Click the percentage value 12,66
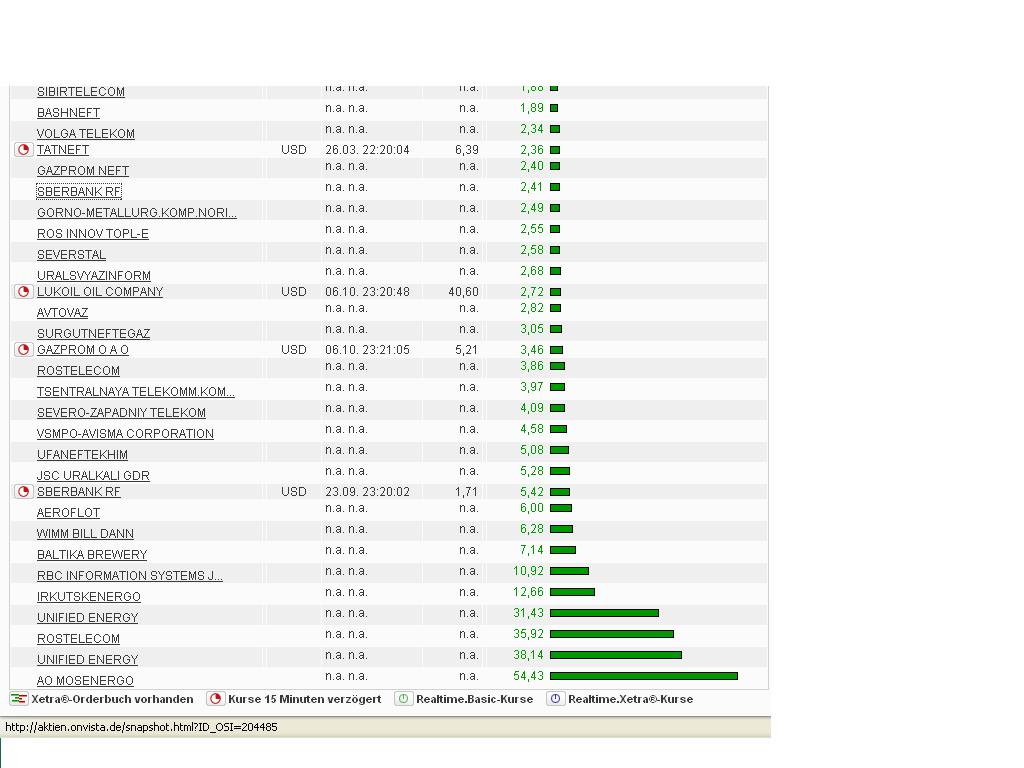 click(x=528, y=592)
